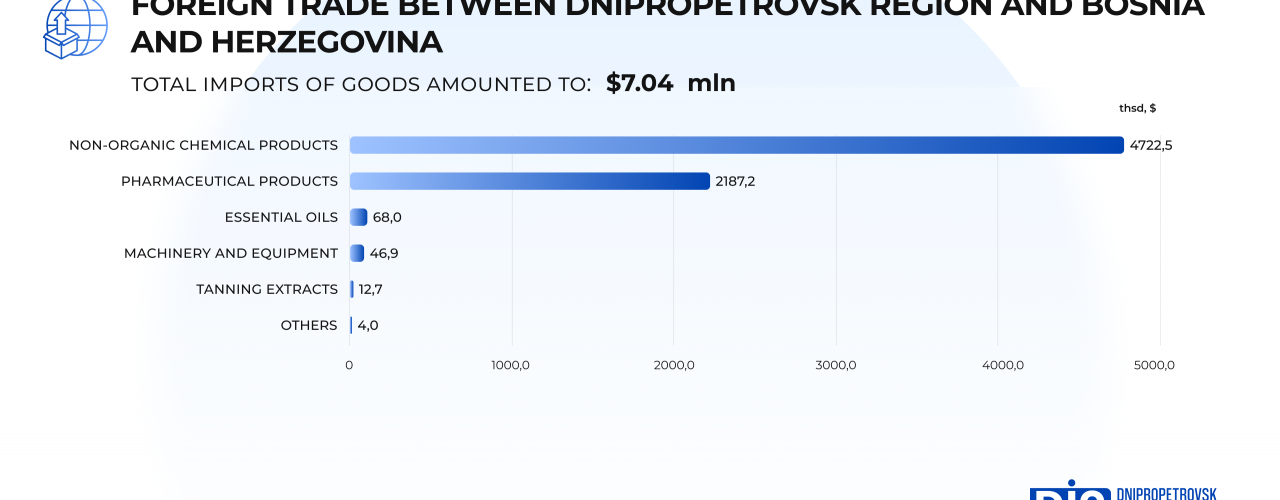This screenshot has width=1280, height=500.
Task: Click the $7.04 mln total amount
Action: coord(670,83)
